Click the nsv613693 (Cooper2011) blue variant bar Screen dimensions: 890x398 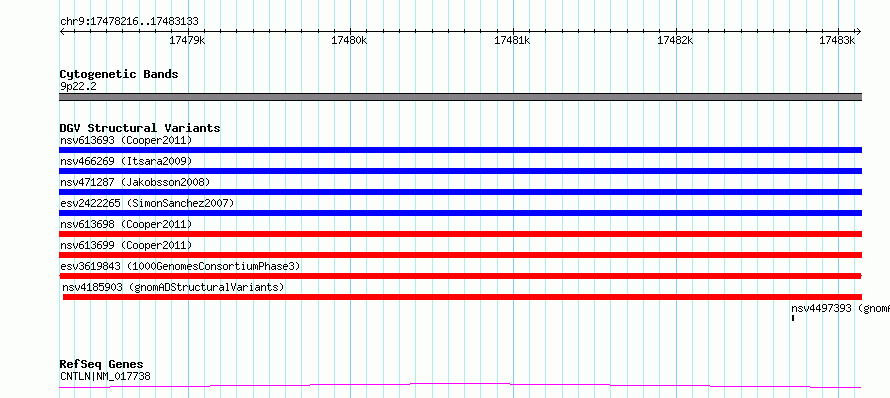[460, 150]
